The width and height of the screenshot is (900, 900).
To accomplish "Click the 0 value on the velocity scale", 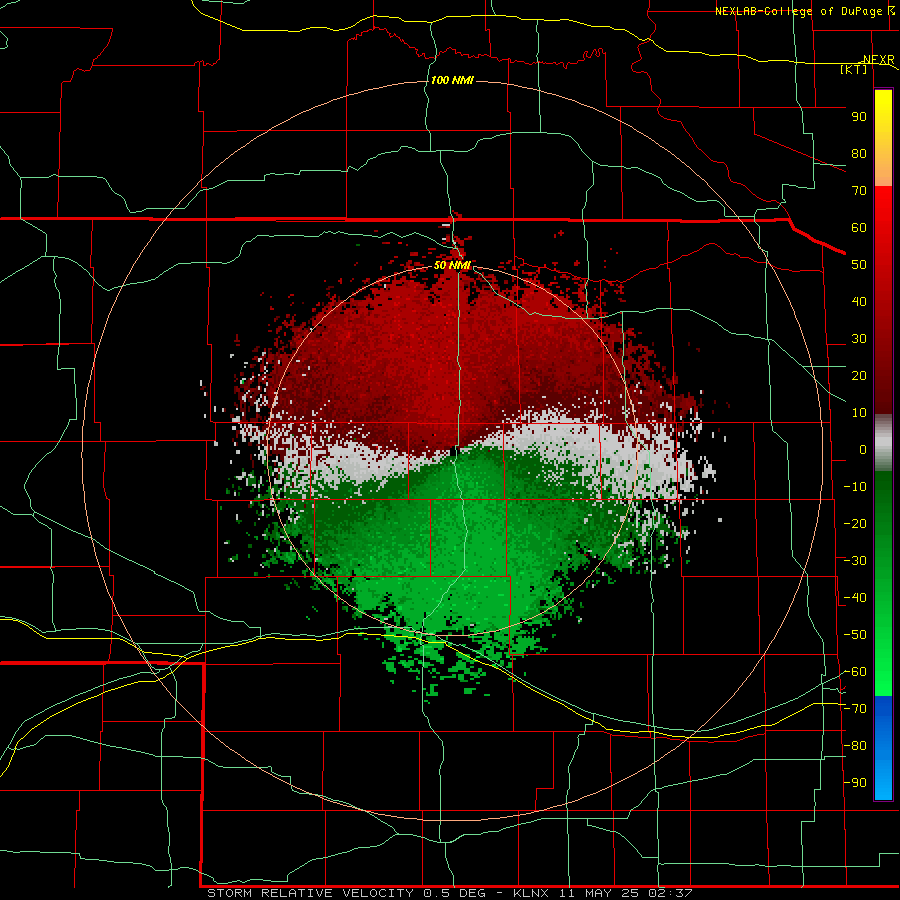I will click(x=863, y=449).
